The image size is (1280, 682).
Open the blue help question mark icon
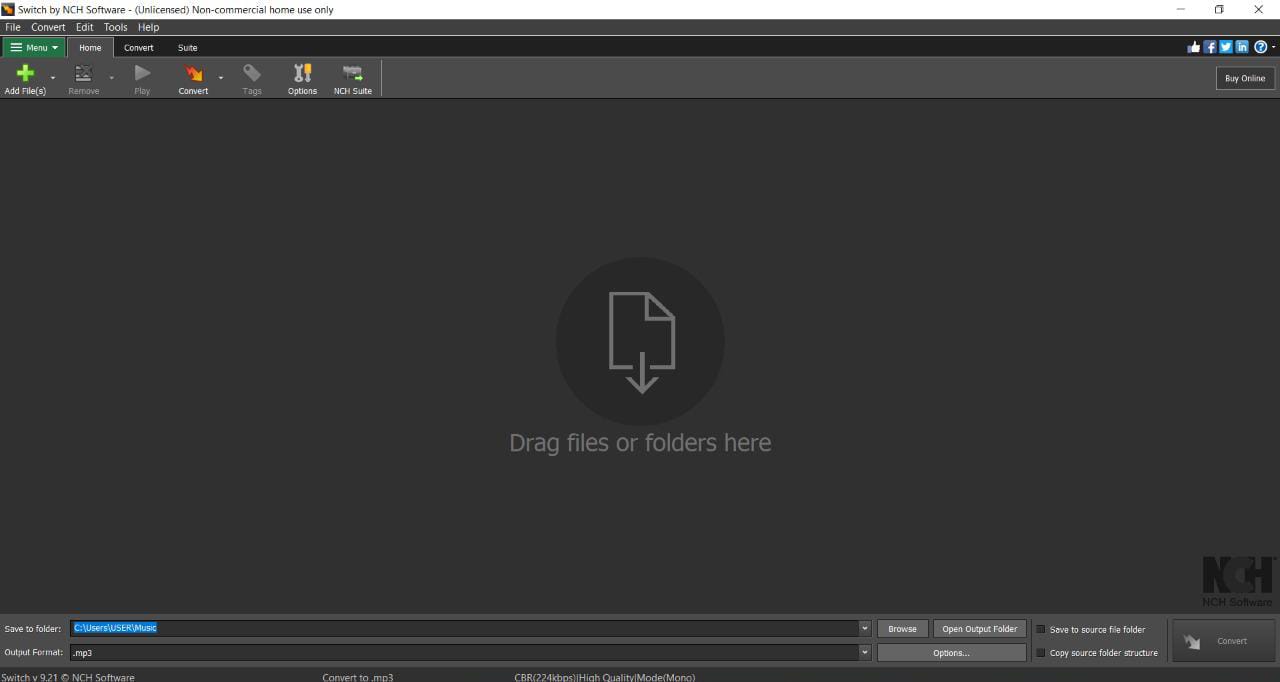1260,47
